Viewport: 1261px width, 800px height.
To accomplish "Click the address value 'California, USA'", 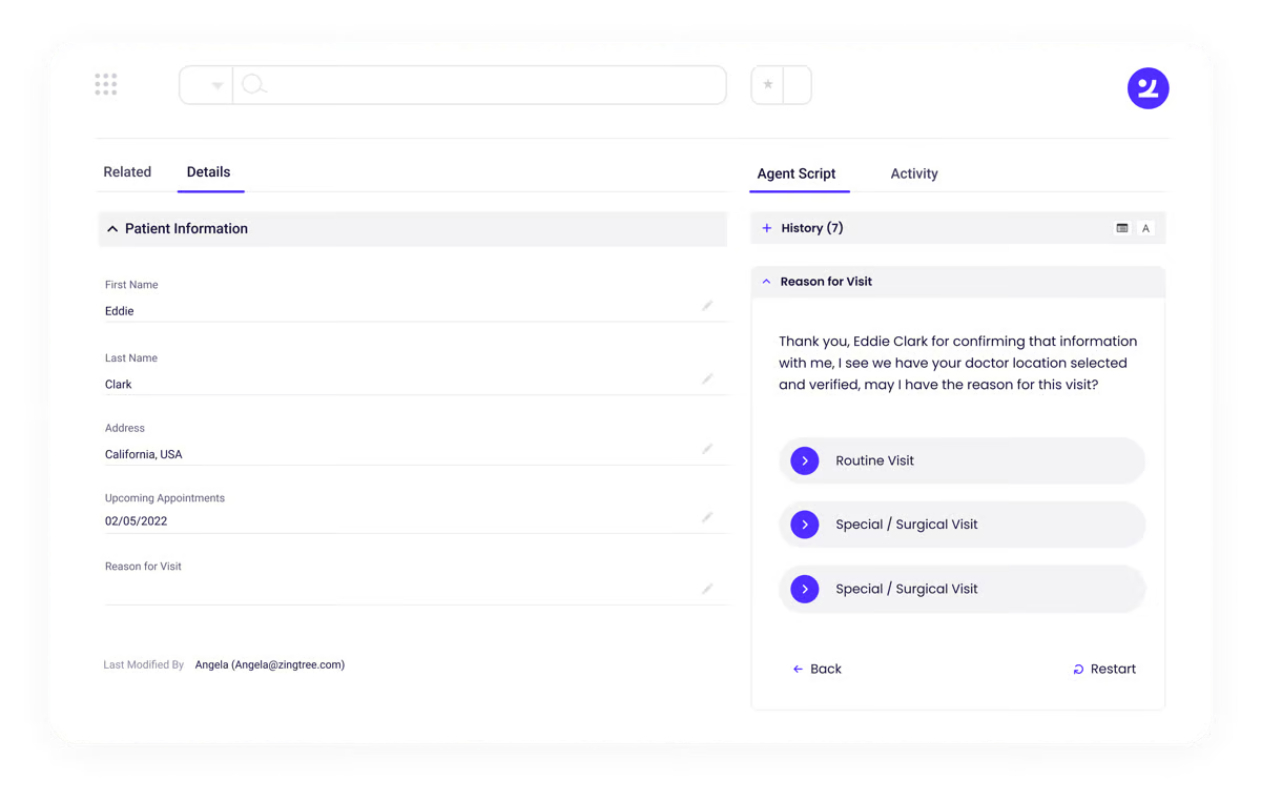I will point(144,454).
